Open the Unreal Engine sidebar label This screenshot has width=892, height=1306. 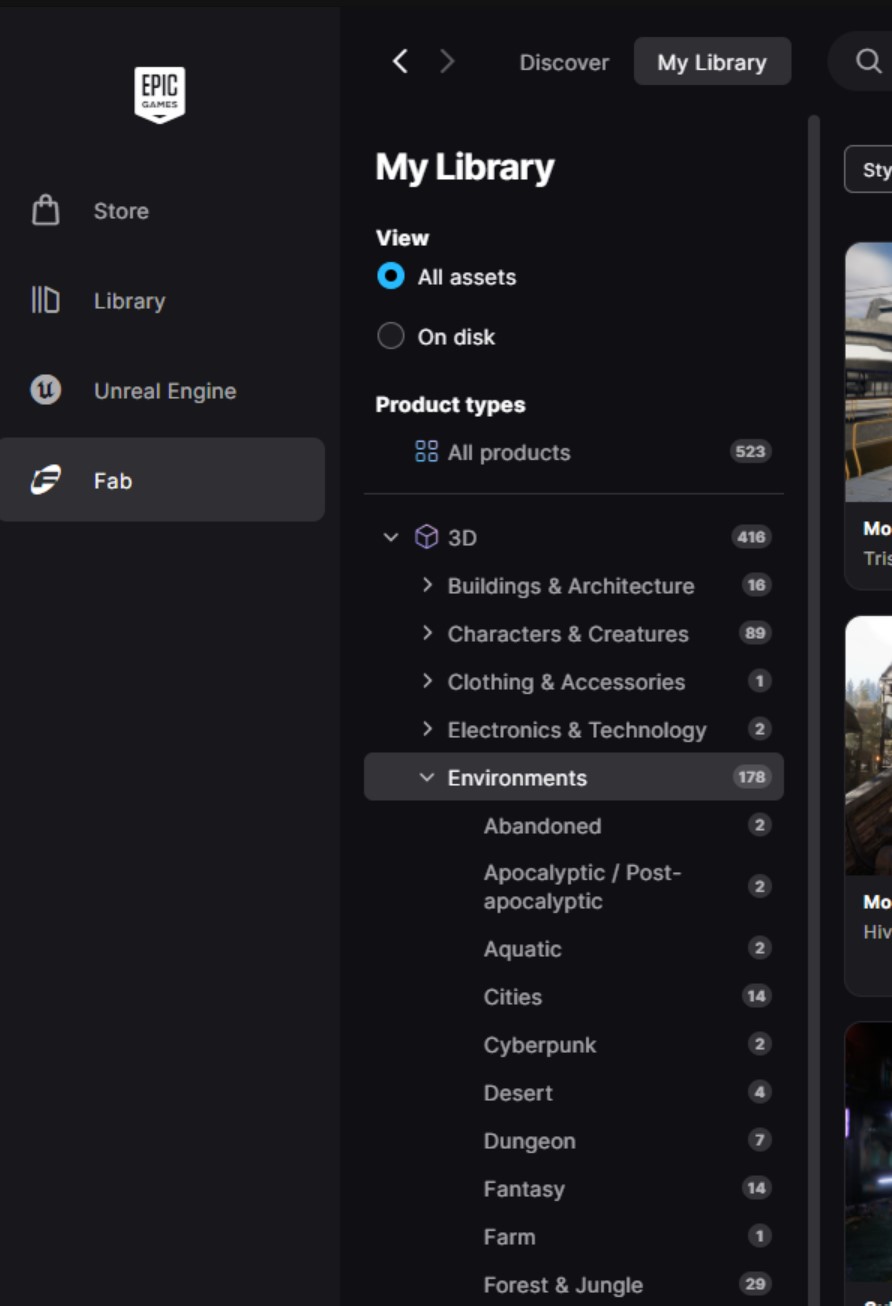click(x=165, y=391)
